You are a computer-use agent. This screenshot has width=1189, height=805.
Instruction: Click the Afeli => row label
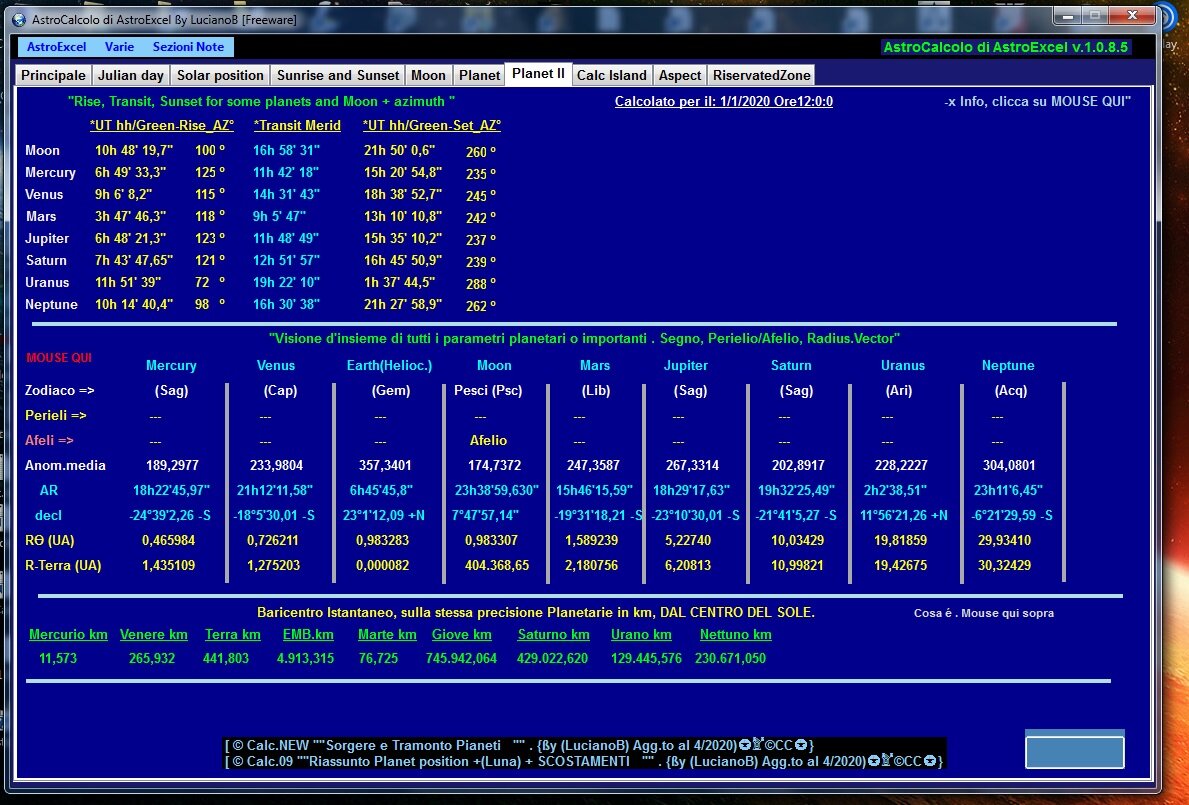coord(49,440)
